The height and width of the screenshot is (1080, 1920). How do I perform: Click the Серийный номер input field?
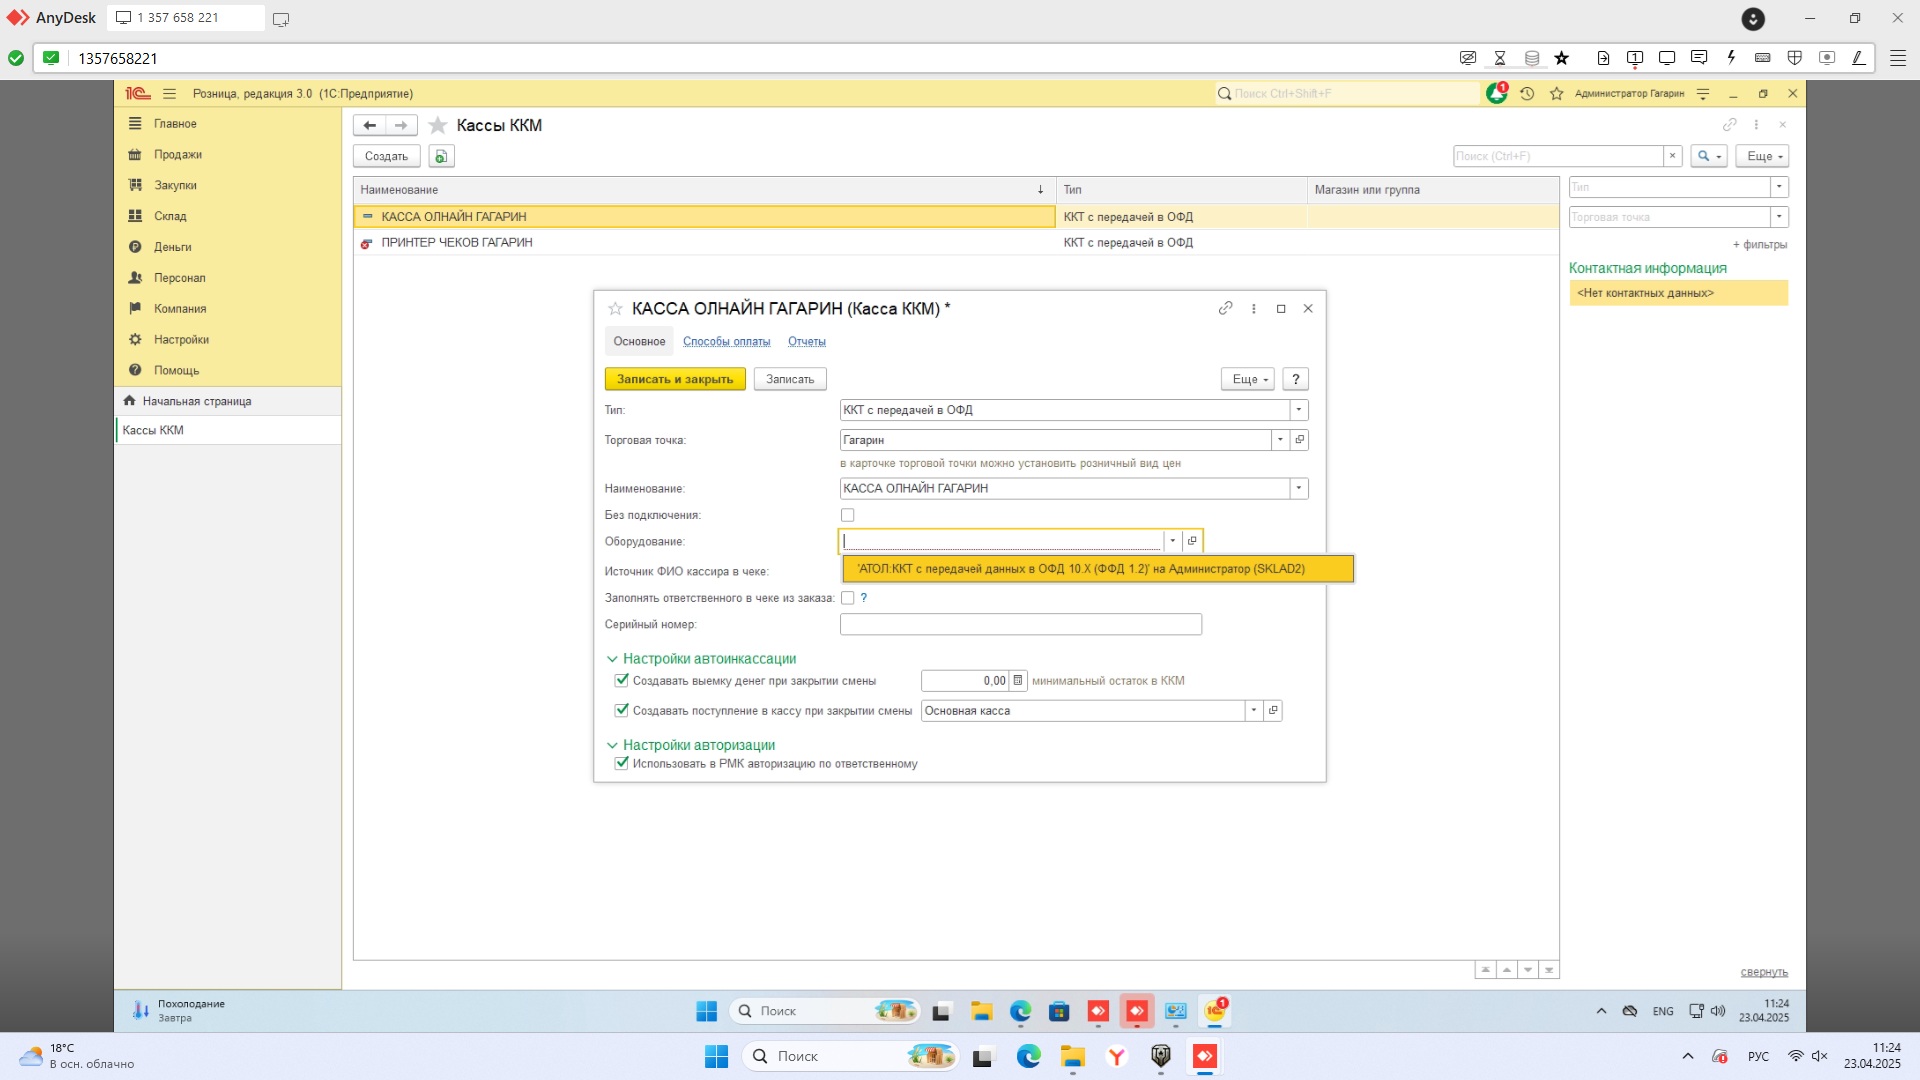pos(1020,625)
